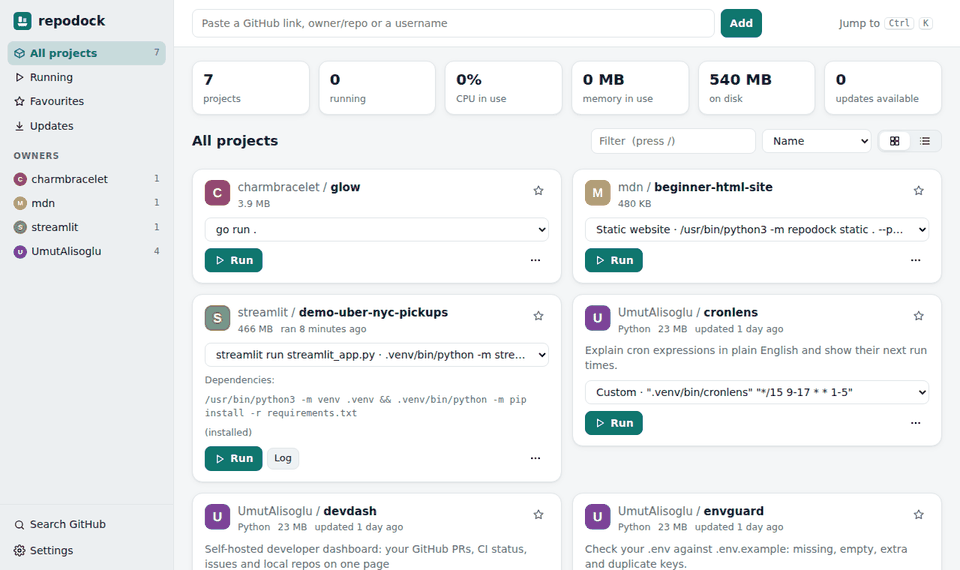Click the 'envguard' project title
The height and width of the screenshot is (570, 960).
(x=733, y=511)
